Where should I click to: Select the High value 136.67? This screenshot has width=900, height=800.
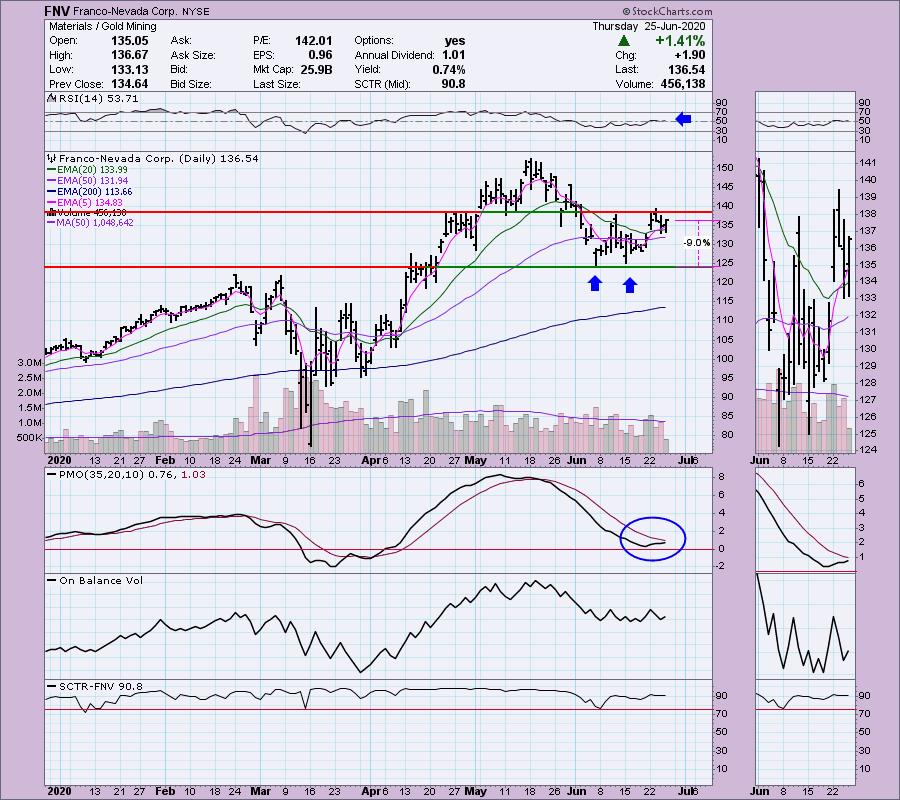[x=129, y=55]
